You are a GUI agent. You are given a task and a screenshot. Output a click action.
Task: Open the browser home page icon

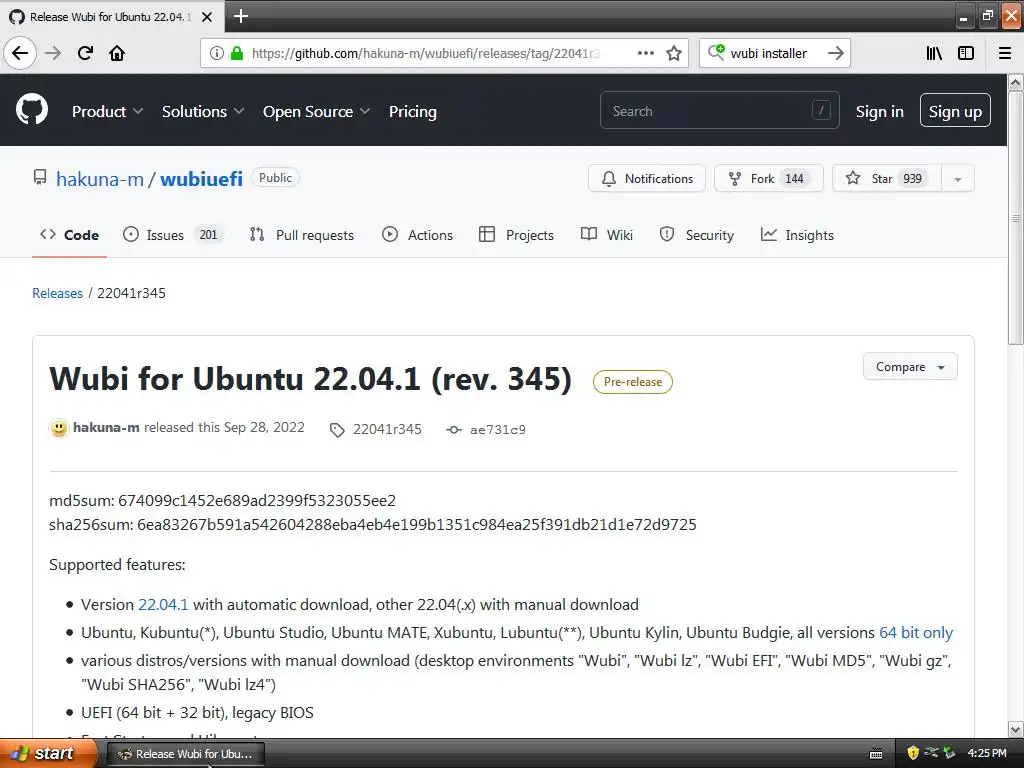tap(117, 53)
